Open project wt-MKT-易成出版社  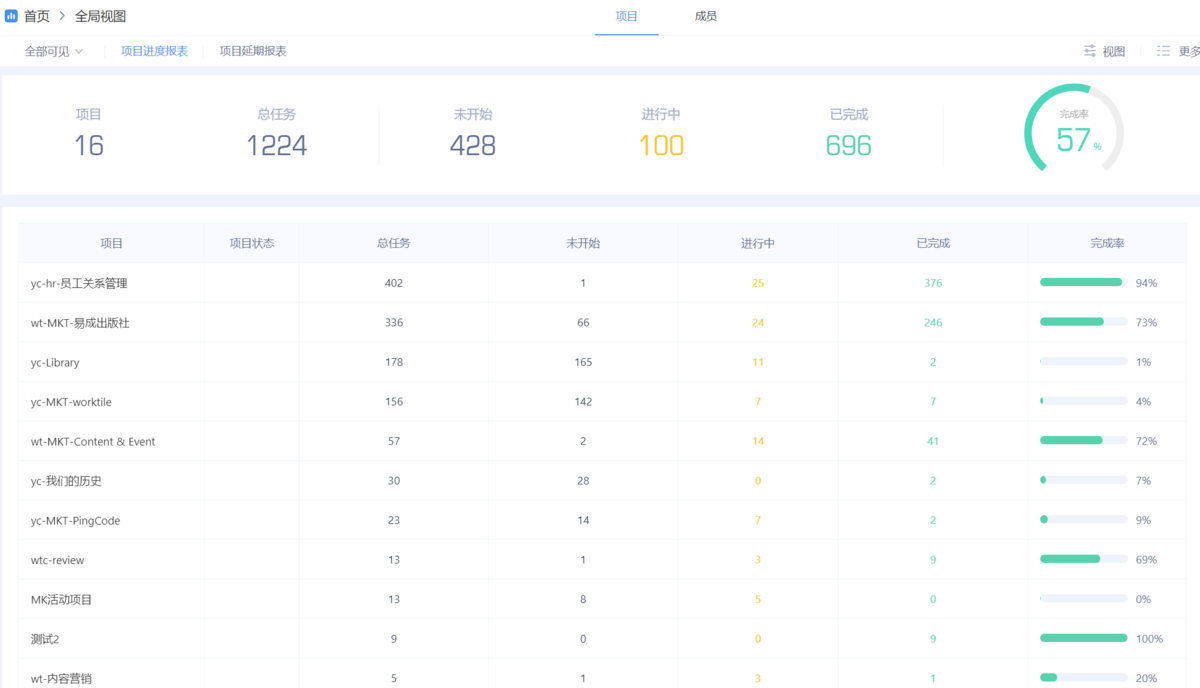pyautogui.click(x=80, y=323)
